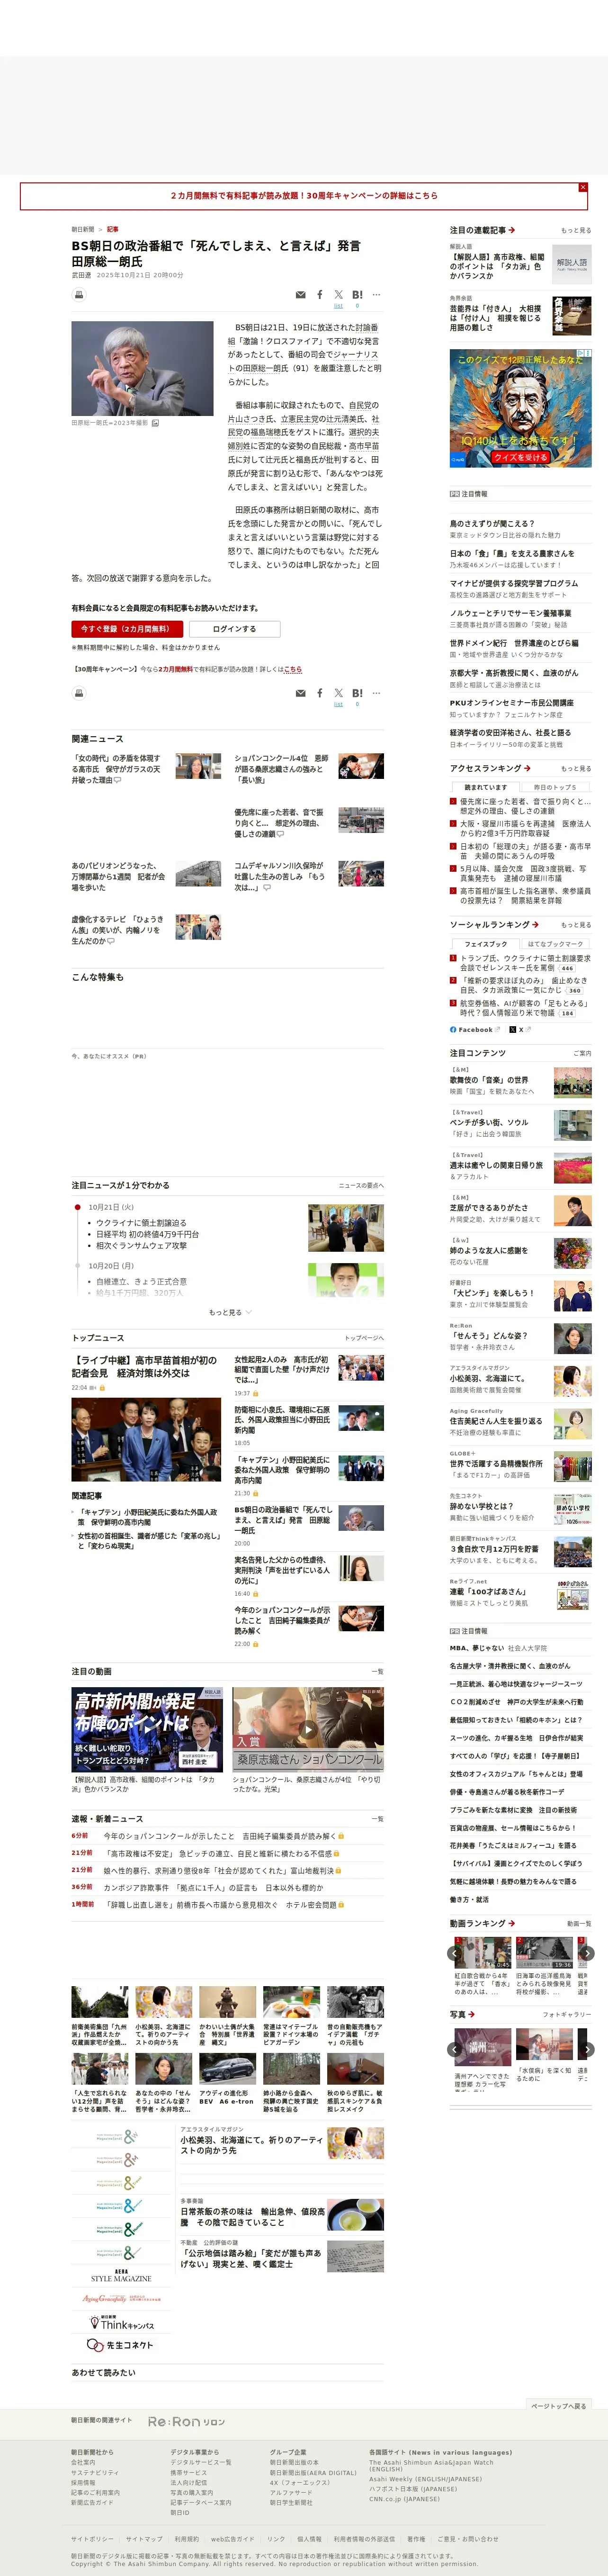The width and height of the screenshot is (608, 2576).
Task: Close the 30周年キャンペーン banner
Action: click(x=583, y=187)
